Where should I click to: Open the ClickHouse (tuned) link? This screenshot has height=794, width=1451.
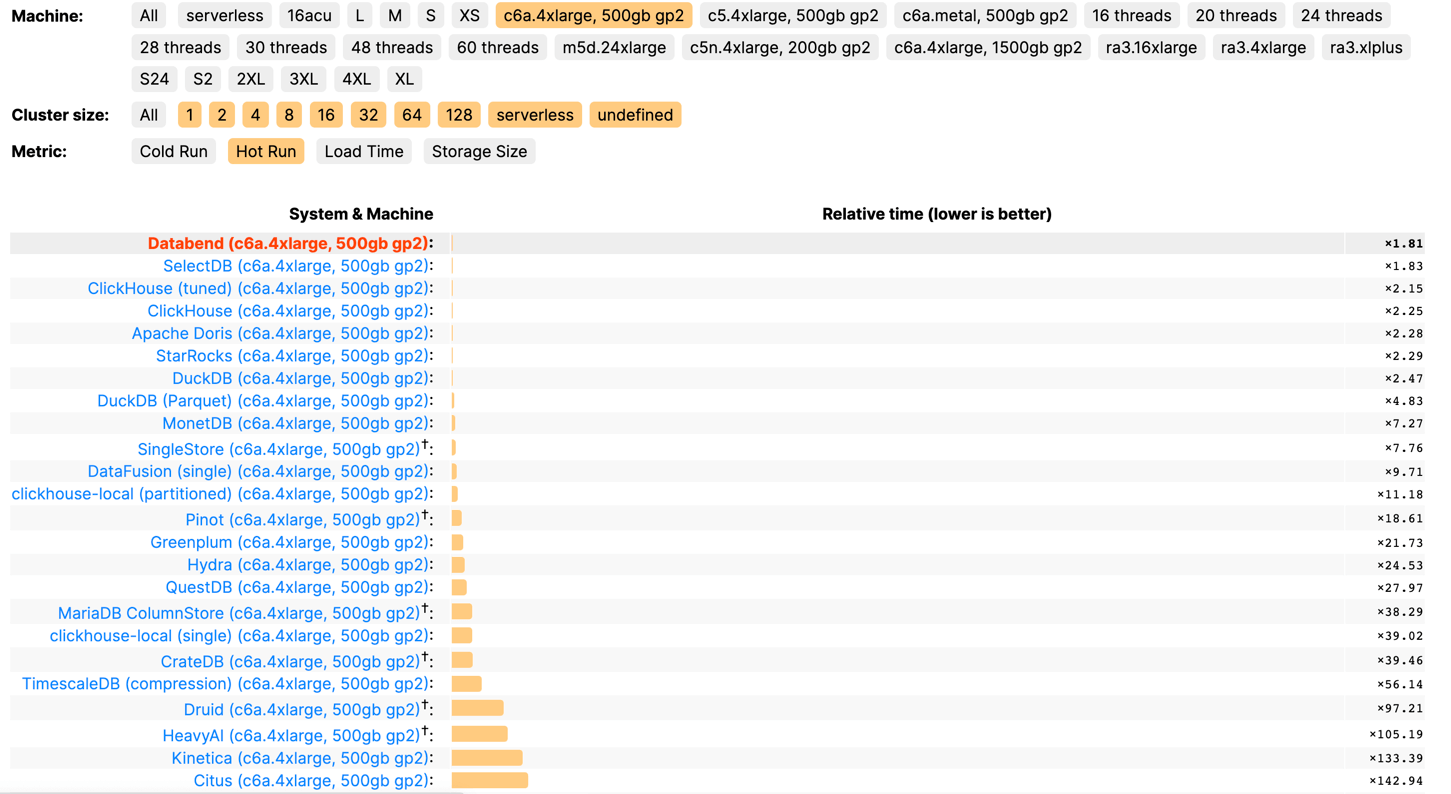[258, 288]
